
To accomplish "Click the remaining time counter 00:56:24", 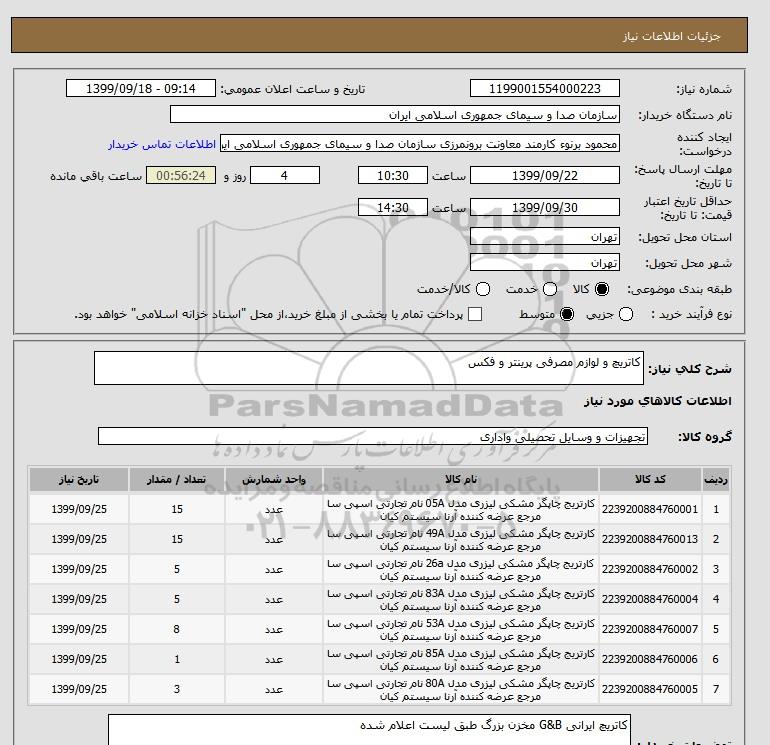I will (x=181, y=175).
